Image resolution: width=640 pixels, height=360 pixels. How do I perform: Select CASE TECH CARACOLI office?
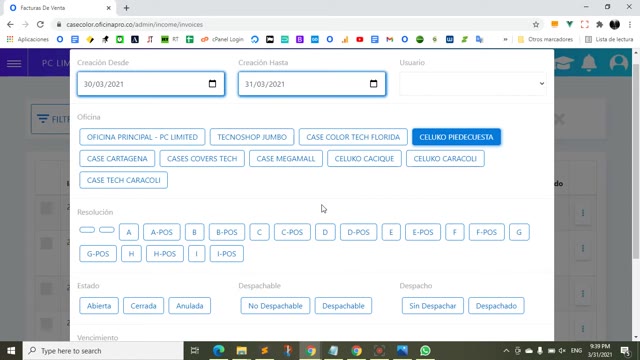click(x=123, y=180)
